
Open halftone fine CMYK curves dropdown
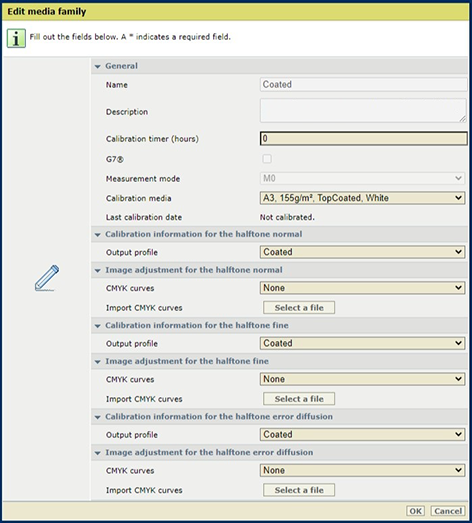(x=362, y=379)
